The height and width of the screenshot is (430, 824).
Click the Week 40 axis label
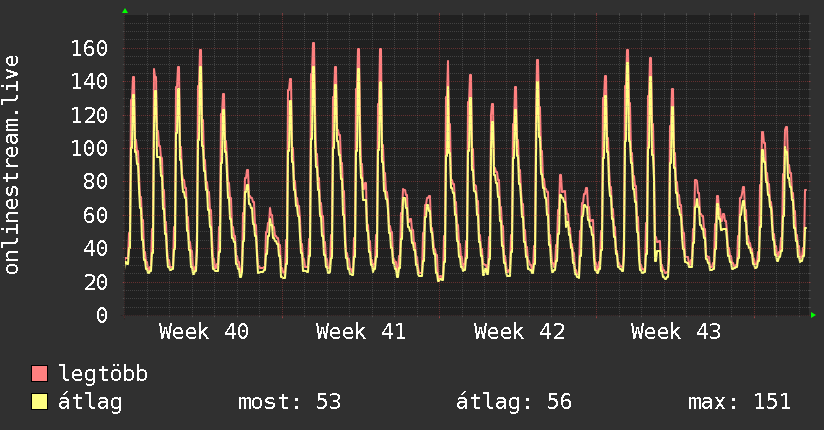(x=204, y=332)
